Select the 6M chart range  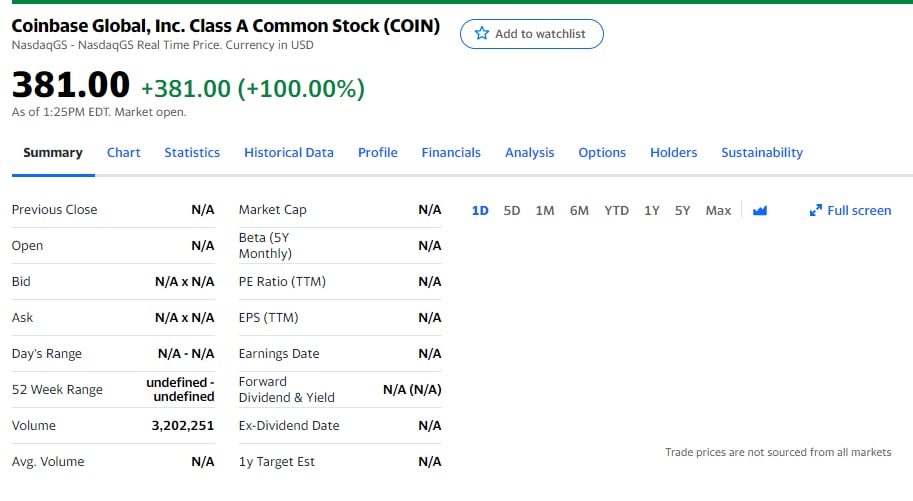coord(579,210)
